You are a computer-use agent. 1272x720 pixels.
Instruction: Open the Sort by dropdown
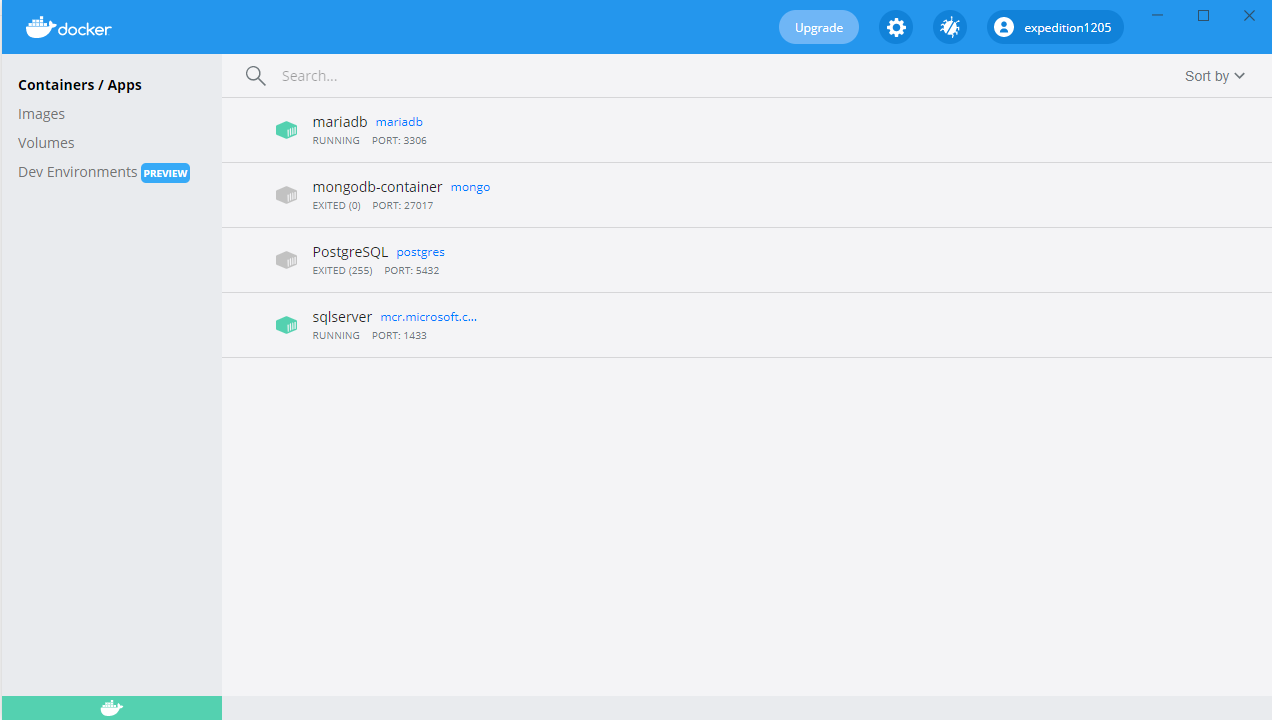point(1215,76)
